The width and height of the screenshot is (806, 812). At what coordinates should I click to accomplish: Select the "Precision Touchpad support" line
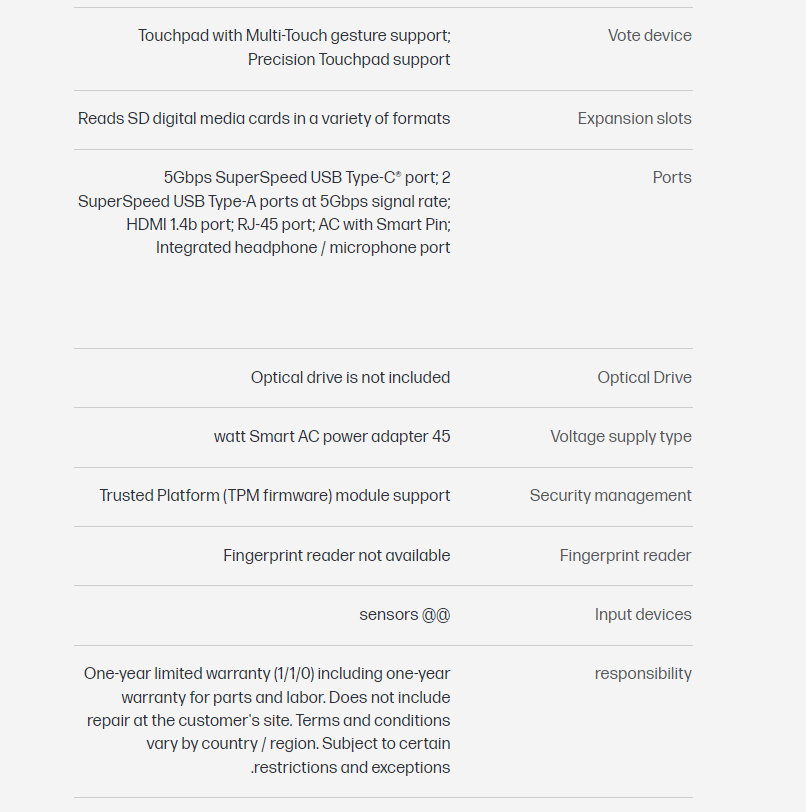pos(349,60)
